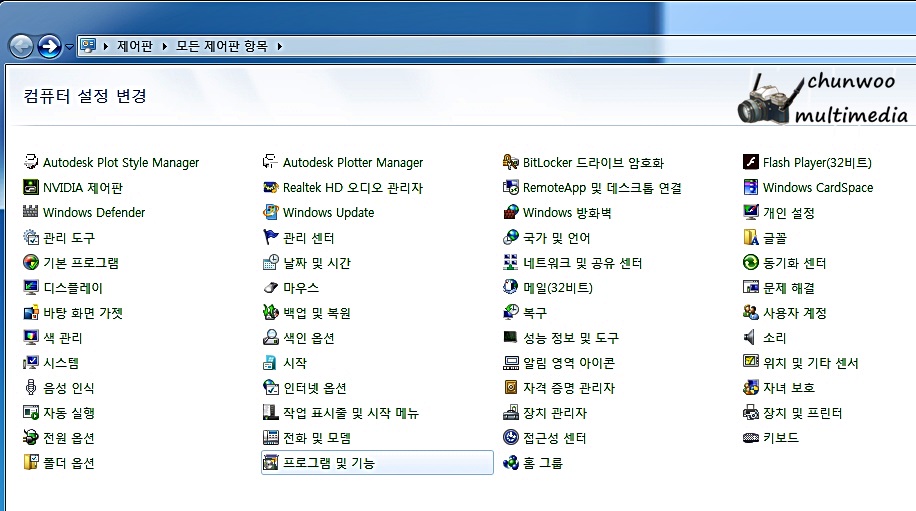The height and width of the screenshot is (511, 916).
Task: Open the 시작 link
Action: [295, 363]
